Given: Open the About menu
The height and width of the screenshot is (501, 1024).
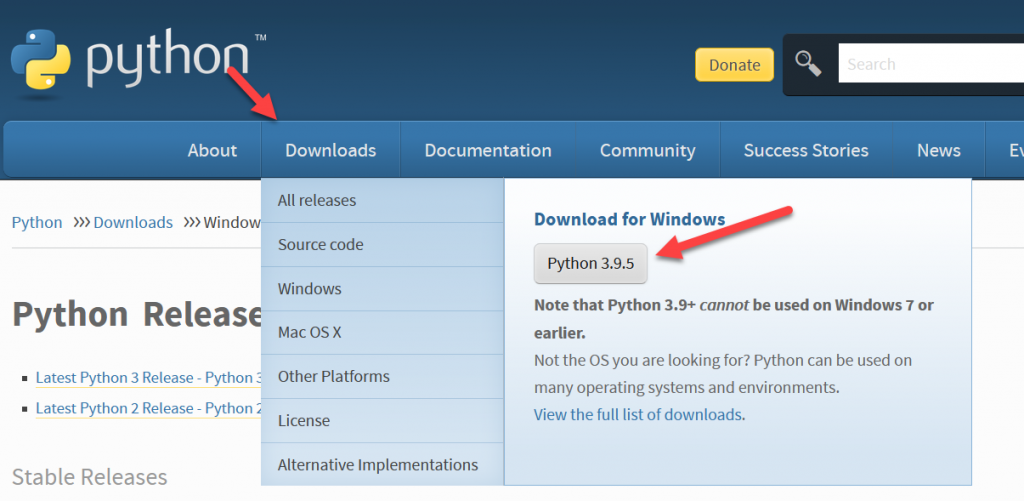Looking at the screenshot, I should pos(212,151).
